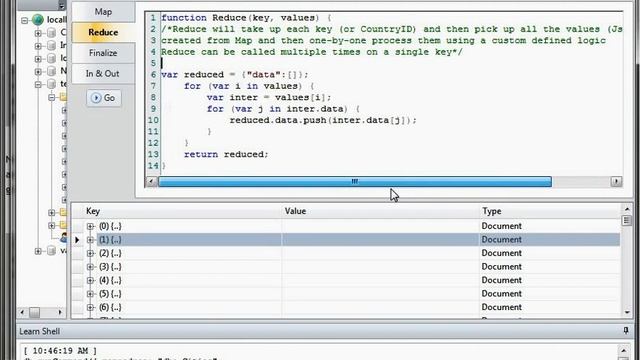Click the up arrow of the results grid scrollbar

627,209
